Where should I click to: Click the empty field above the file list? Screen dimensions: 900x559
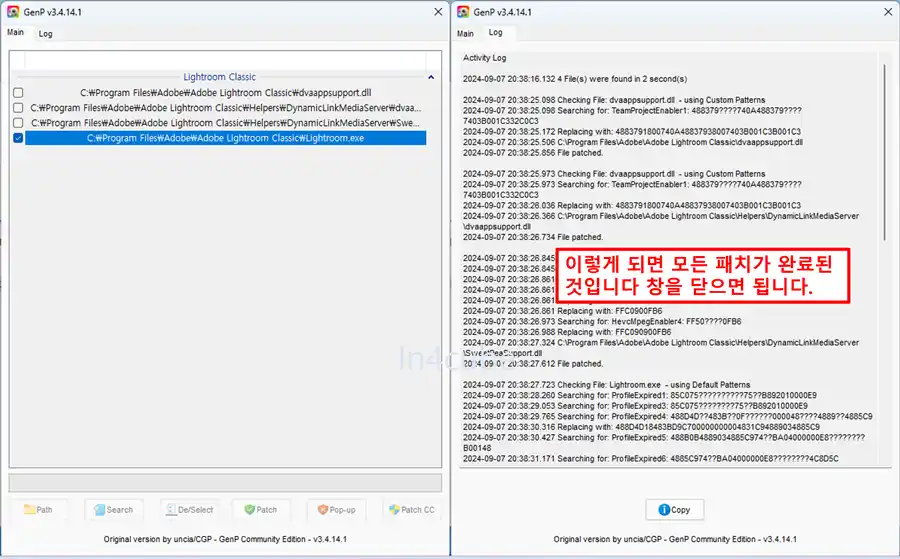pyautogui.click(x=225, y=60)
